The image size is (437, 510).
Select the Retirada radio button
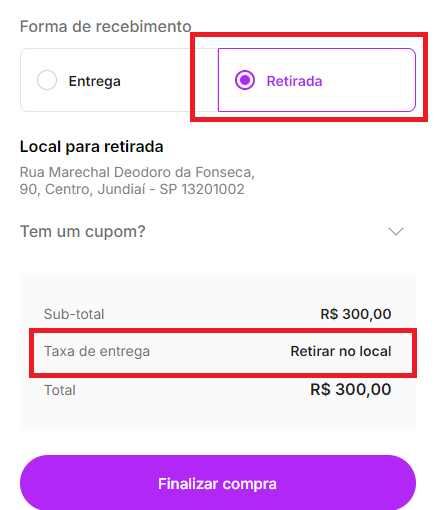[x=245, y=80]
